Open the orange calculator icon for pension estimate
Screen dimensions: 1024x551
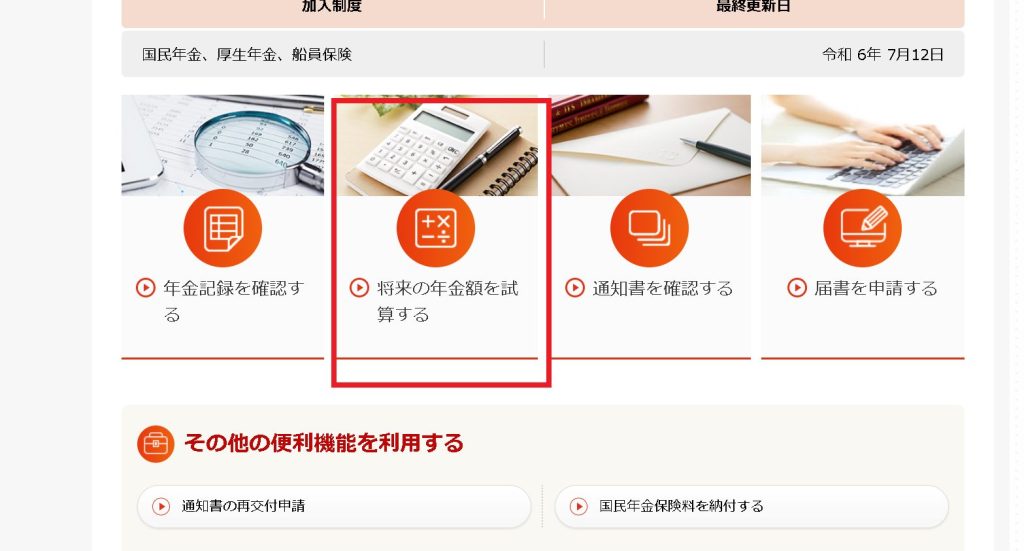(436, 228)
